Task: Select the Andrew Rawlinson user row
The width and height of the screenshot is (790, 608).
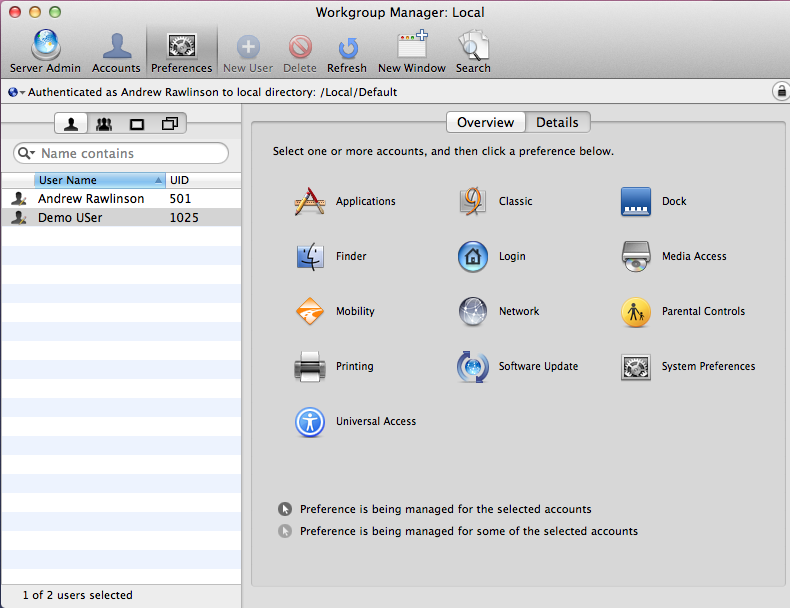Action: (121, 199)
